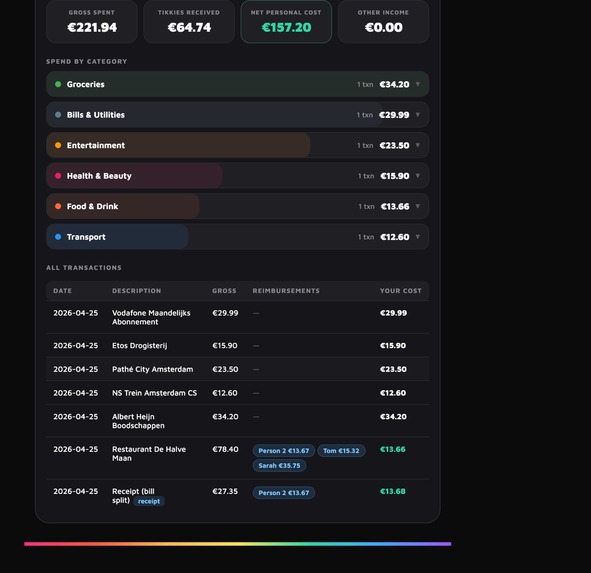The width and height of the screenshot is (591, 573).
Task: Sort by the Description column header
Action: click(x=136, y=291)
